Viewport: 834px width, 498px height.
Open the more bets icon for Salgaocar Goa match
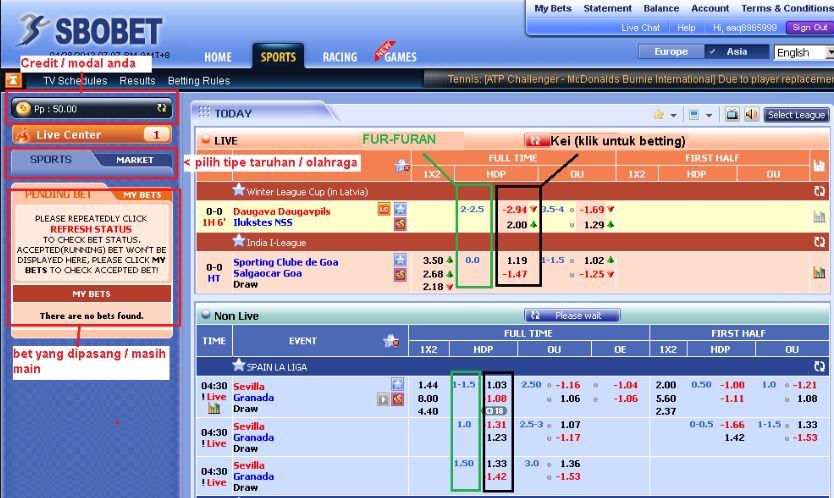click(400, 275)
